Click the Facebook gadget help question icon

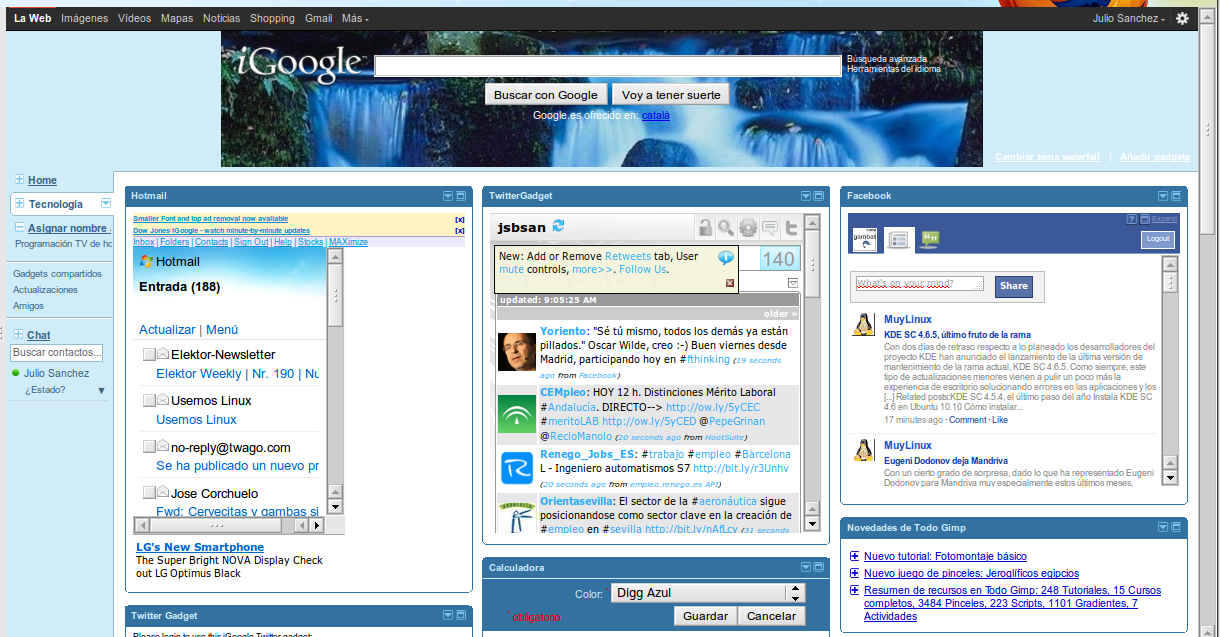(1131, 219)
